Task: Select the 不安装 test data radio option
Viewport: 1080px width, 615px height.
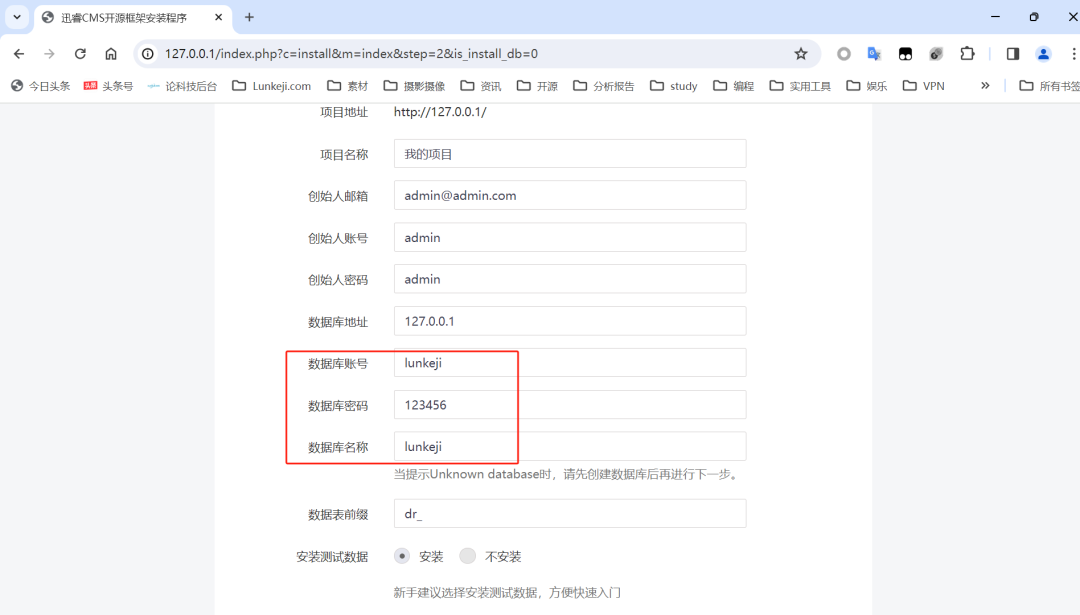Action: coord(467,556)
